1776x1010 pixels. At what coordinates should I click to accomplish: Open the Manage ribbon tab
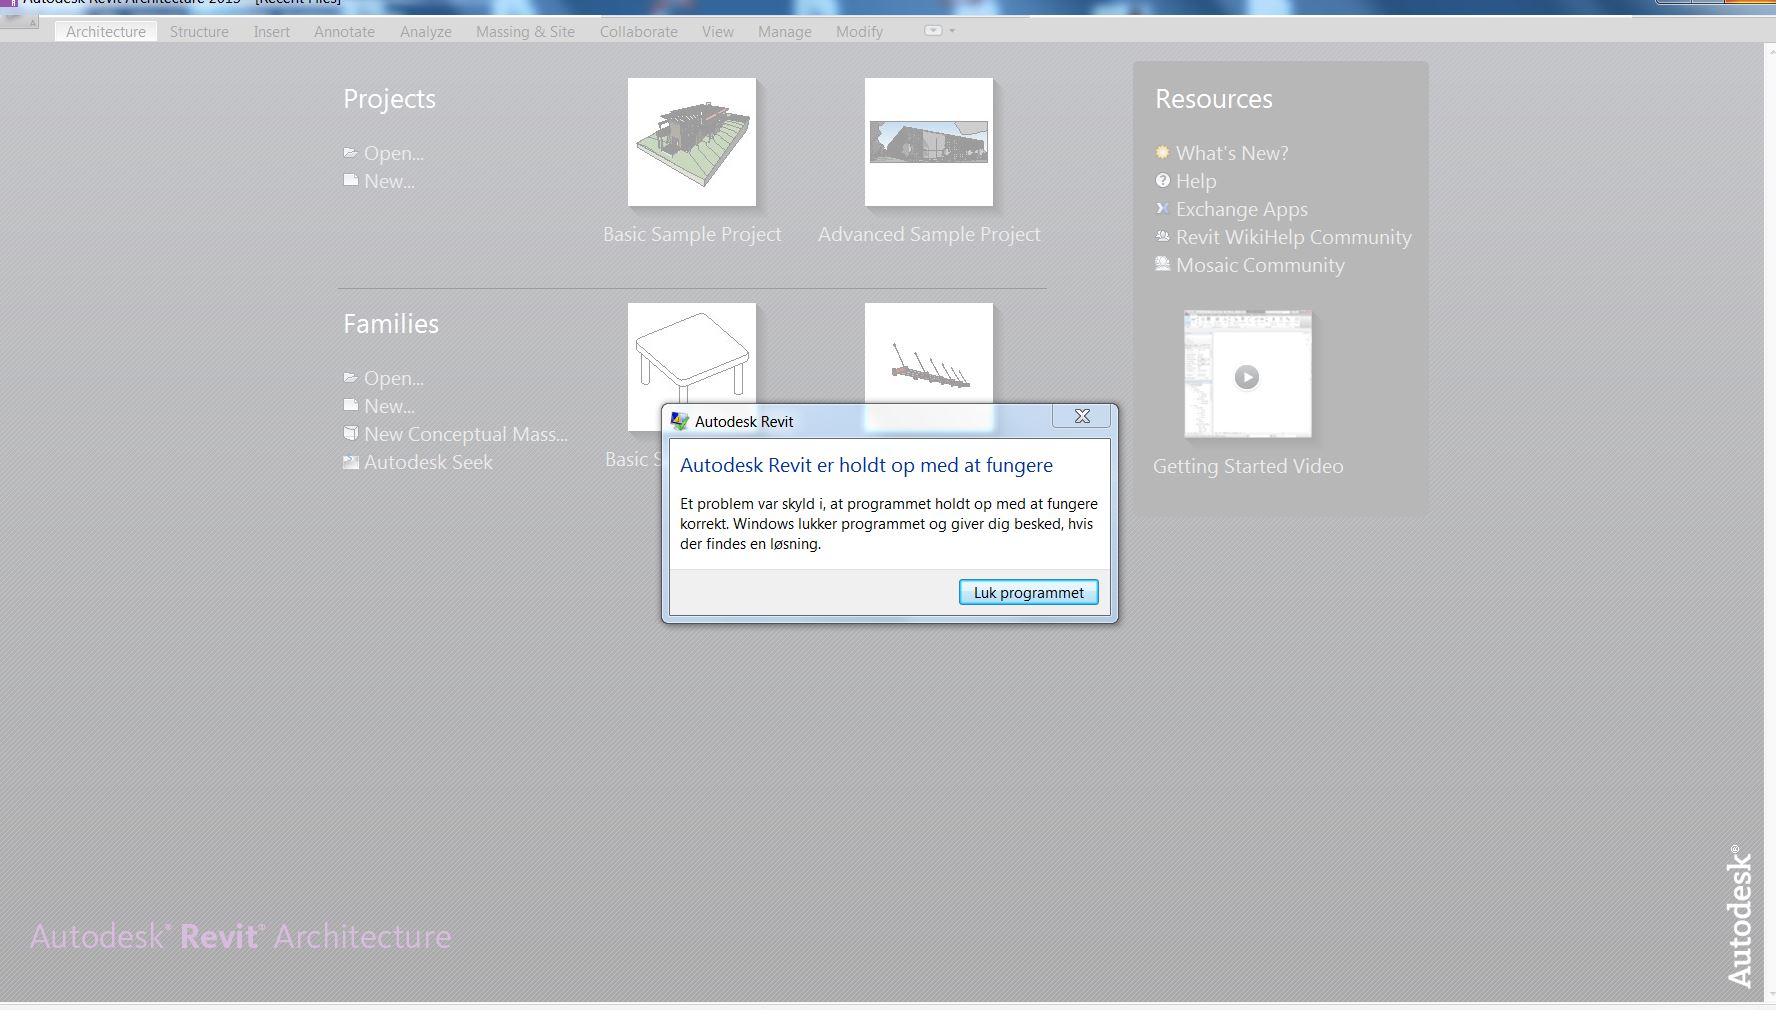click(x=784, y=32)
